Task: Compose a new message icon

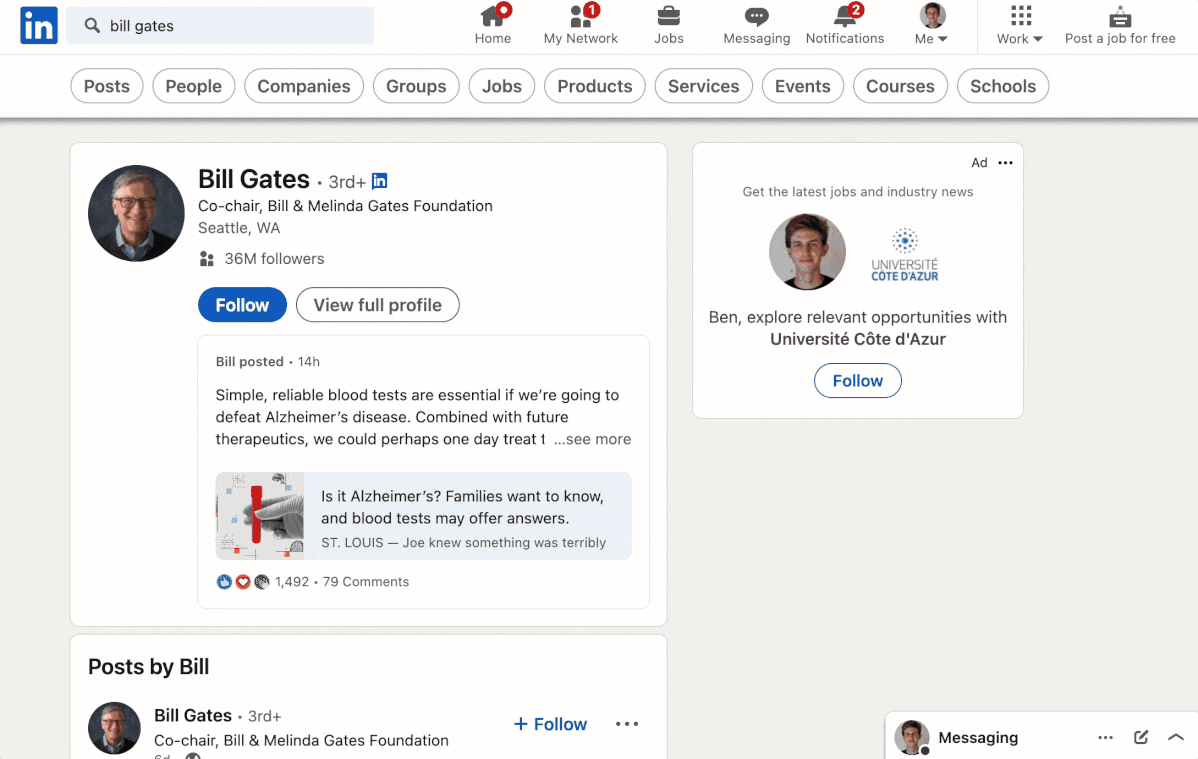Action: (x=1141, y=738)
